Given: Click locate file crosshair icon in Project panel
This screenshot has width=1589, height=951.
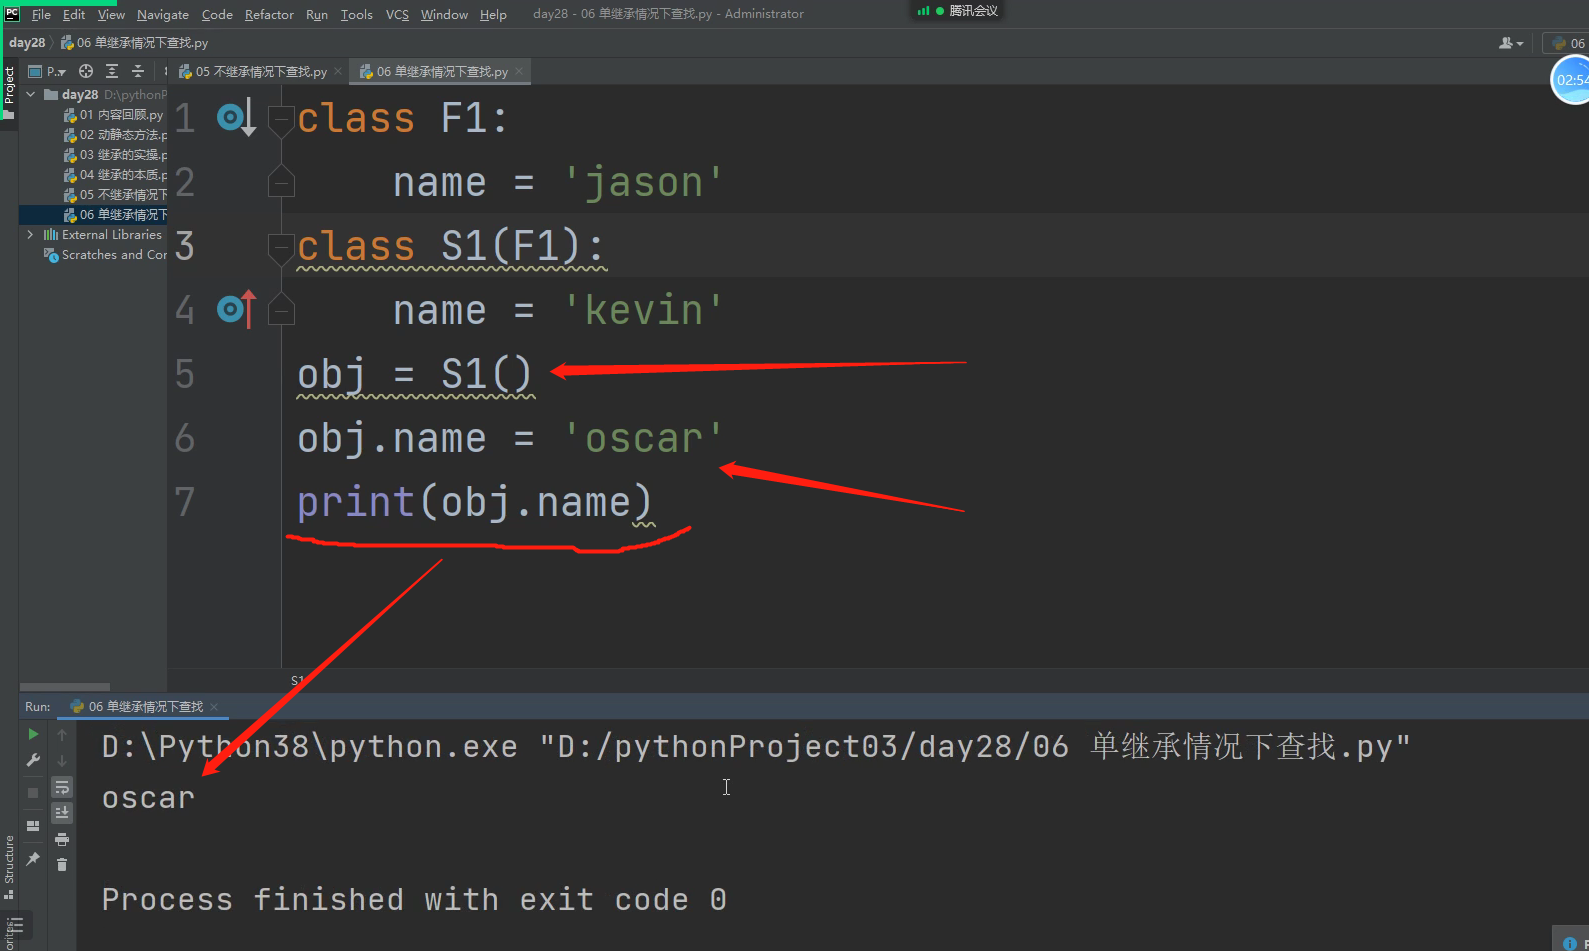Looking at the screenshot, I should click(86, 71).
